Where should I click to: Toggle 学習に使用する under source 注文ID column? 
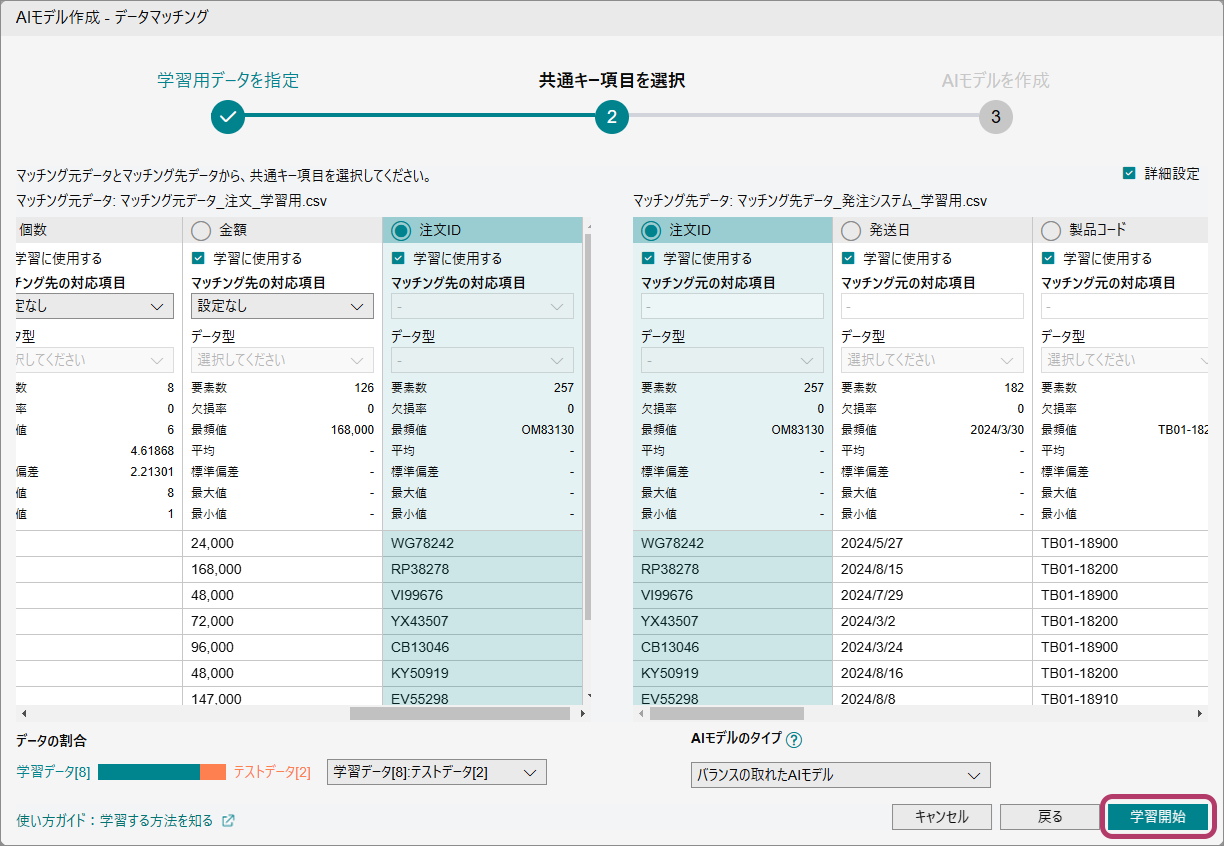click(398, 258)
